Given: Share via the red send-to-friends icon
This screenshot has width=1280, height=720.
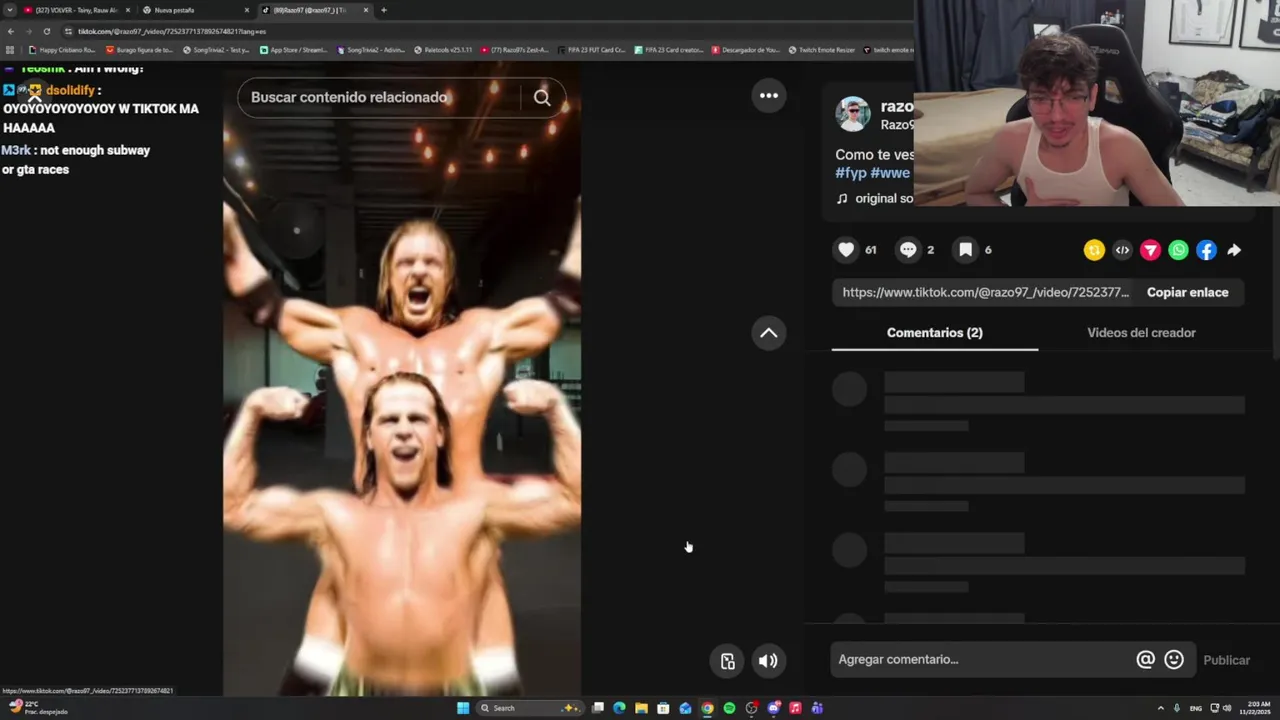Looking at the screenshot, I should tap(1150, 251).
